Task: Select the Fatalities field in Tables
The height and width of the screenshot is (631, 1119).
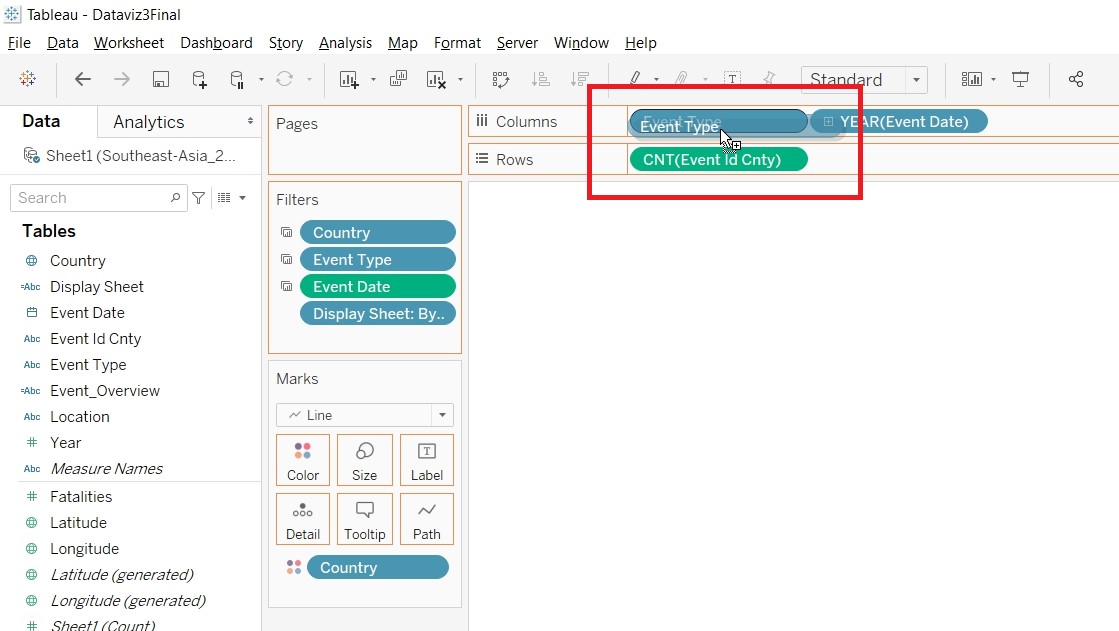Action: click(x=81, y=497)
